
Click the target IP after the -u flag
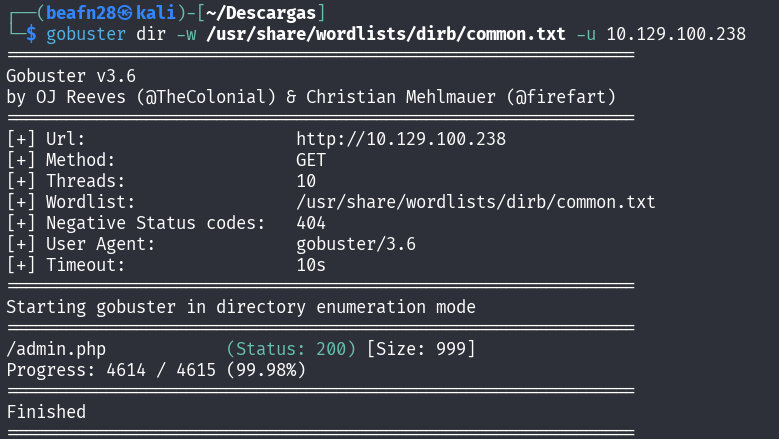675,34
